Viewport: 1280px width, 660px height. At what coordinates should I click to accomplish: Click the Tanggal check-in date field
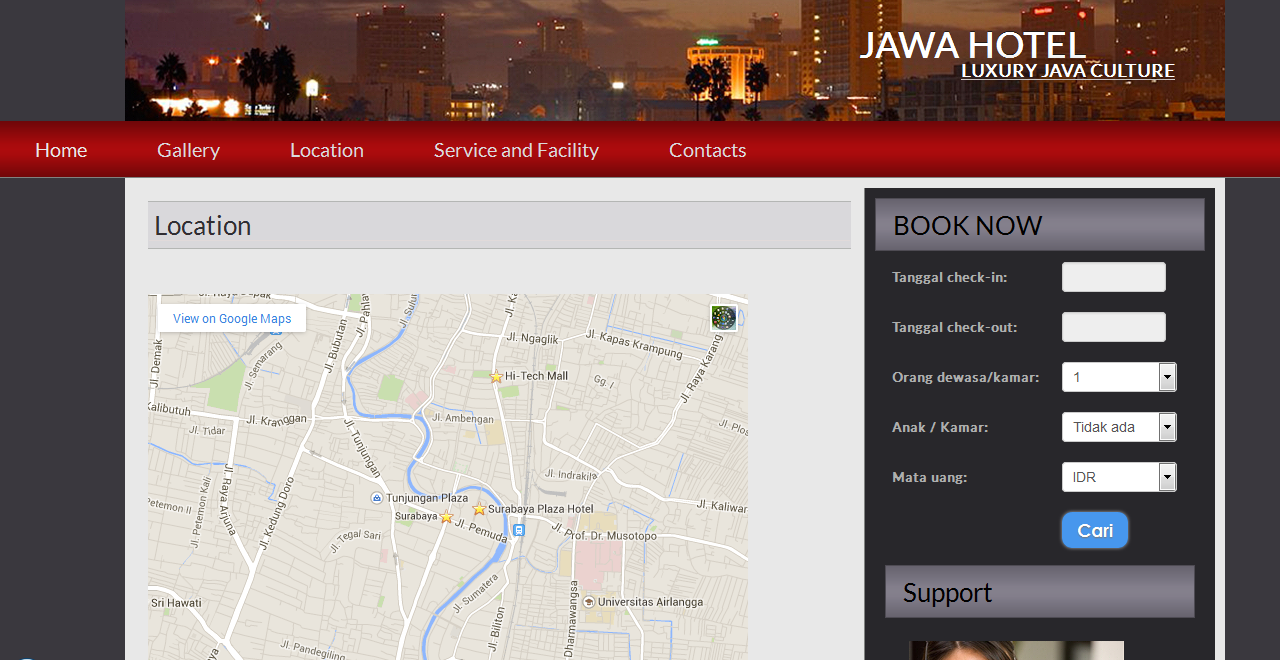pyautogui.click(x=1113, y=277)
